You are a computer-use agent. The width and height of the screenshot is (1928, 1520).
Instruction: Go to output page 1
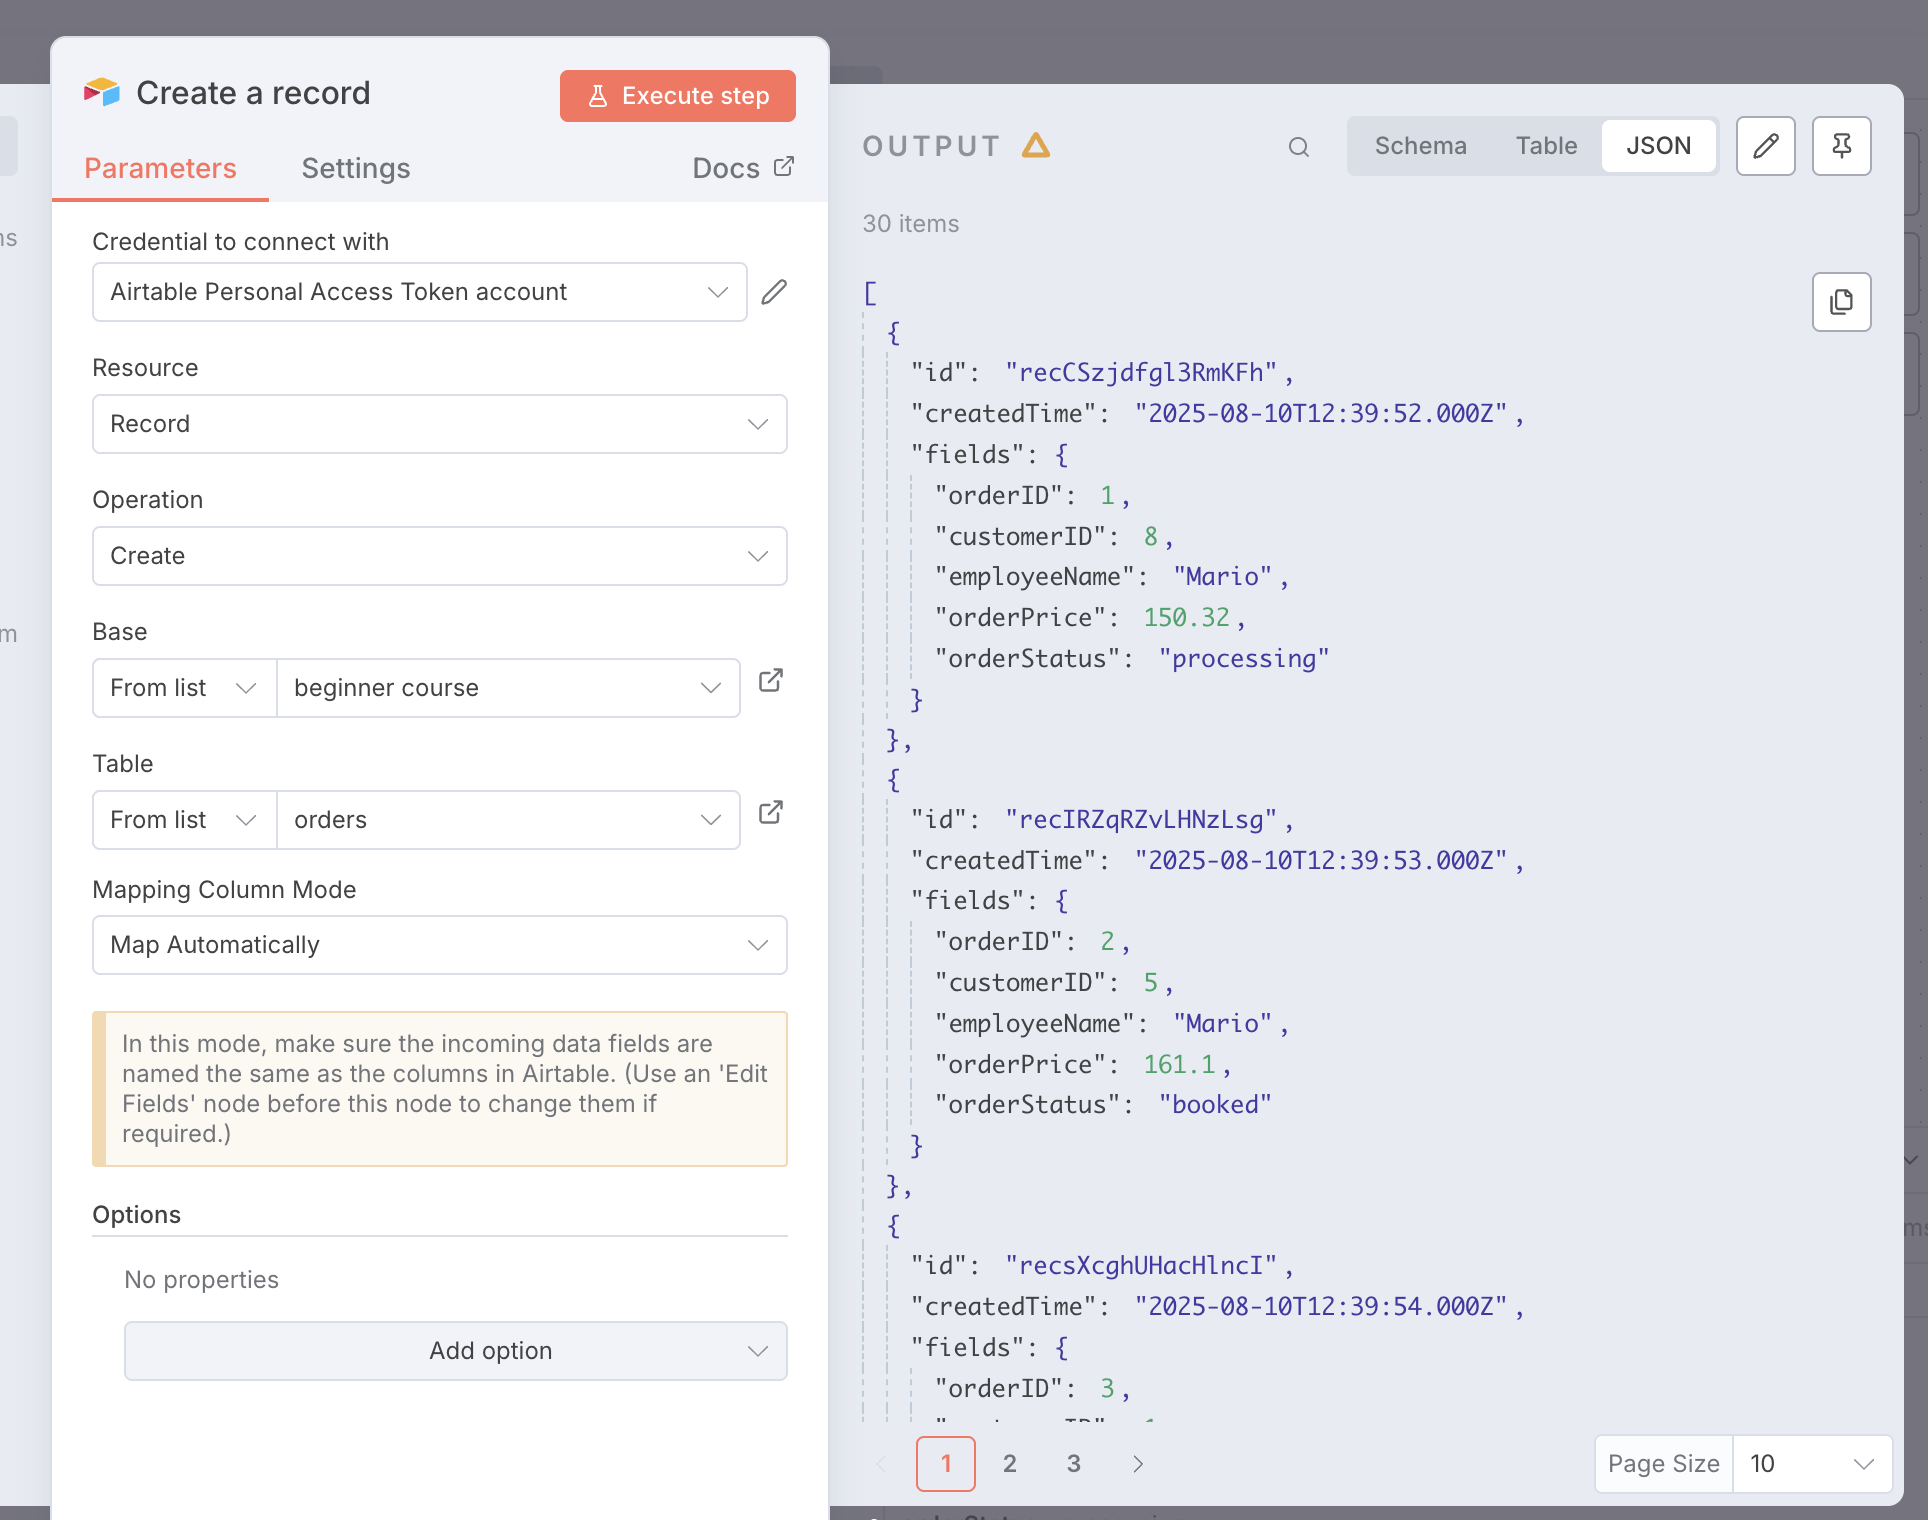coord(946,1464)
